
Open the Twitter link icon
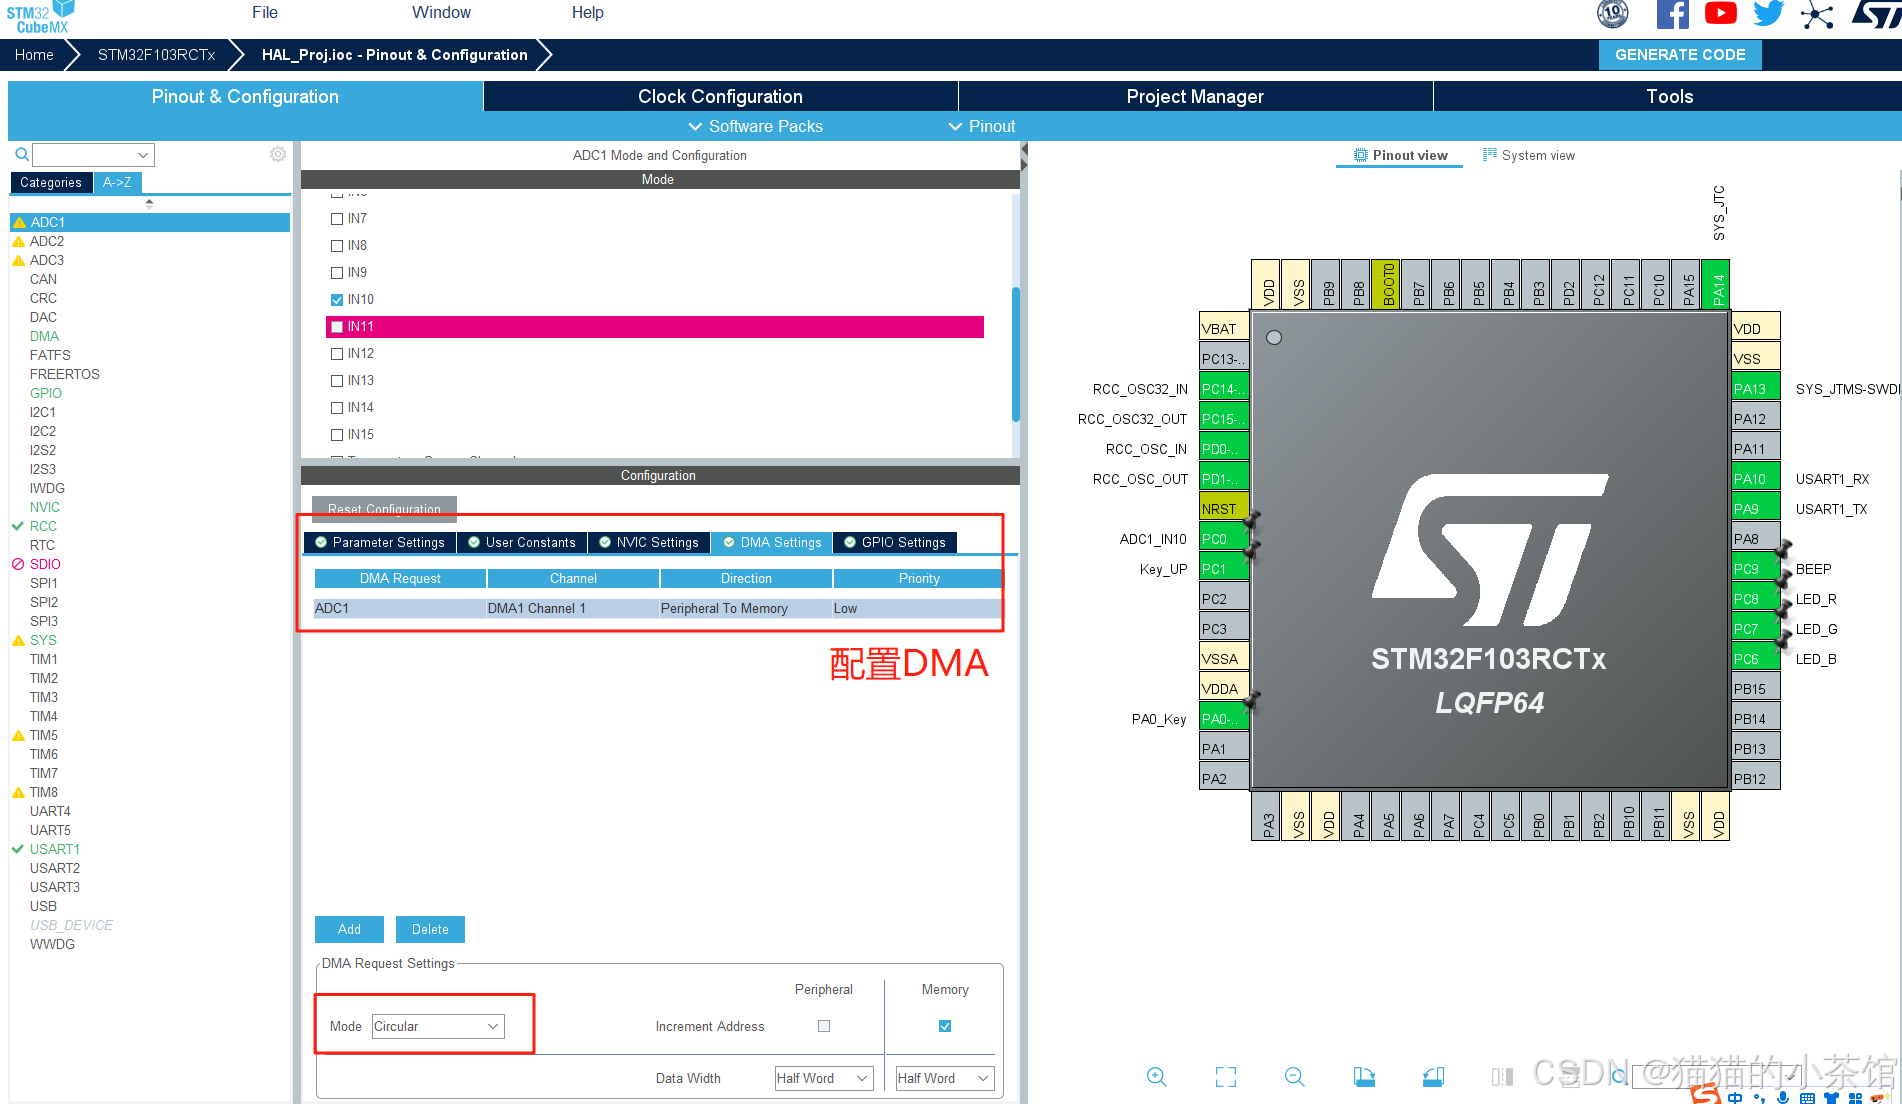pyautogui.click(x=1768, y=13)
